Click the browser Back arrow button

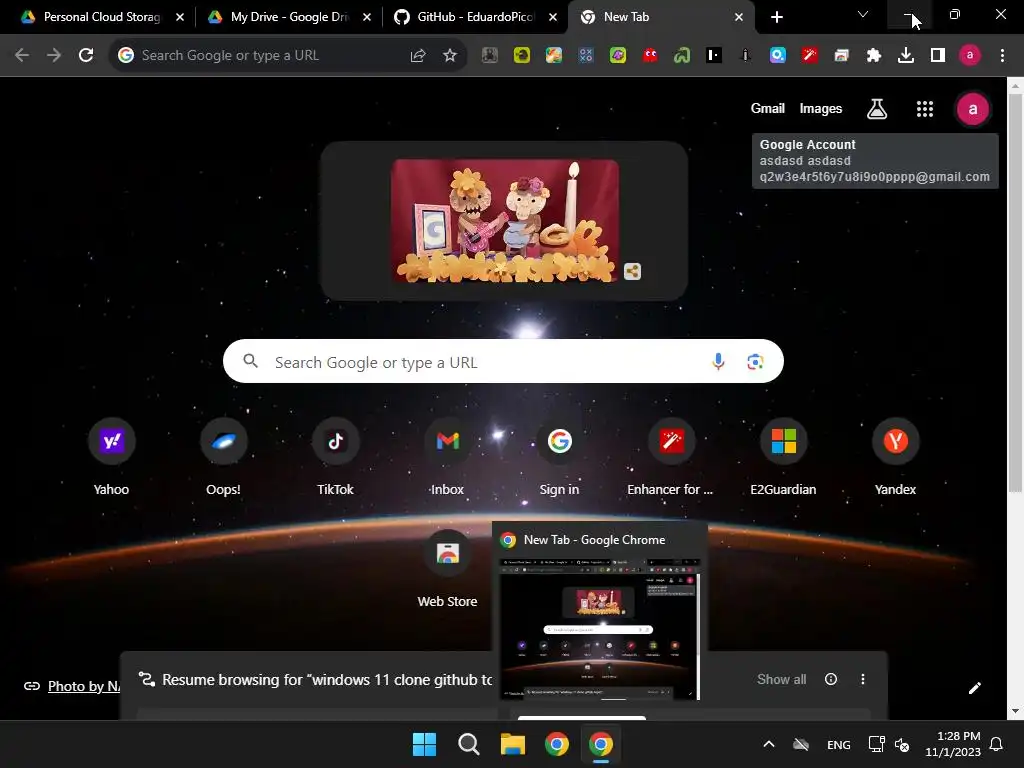22,56
